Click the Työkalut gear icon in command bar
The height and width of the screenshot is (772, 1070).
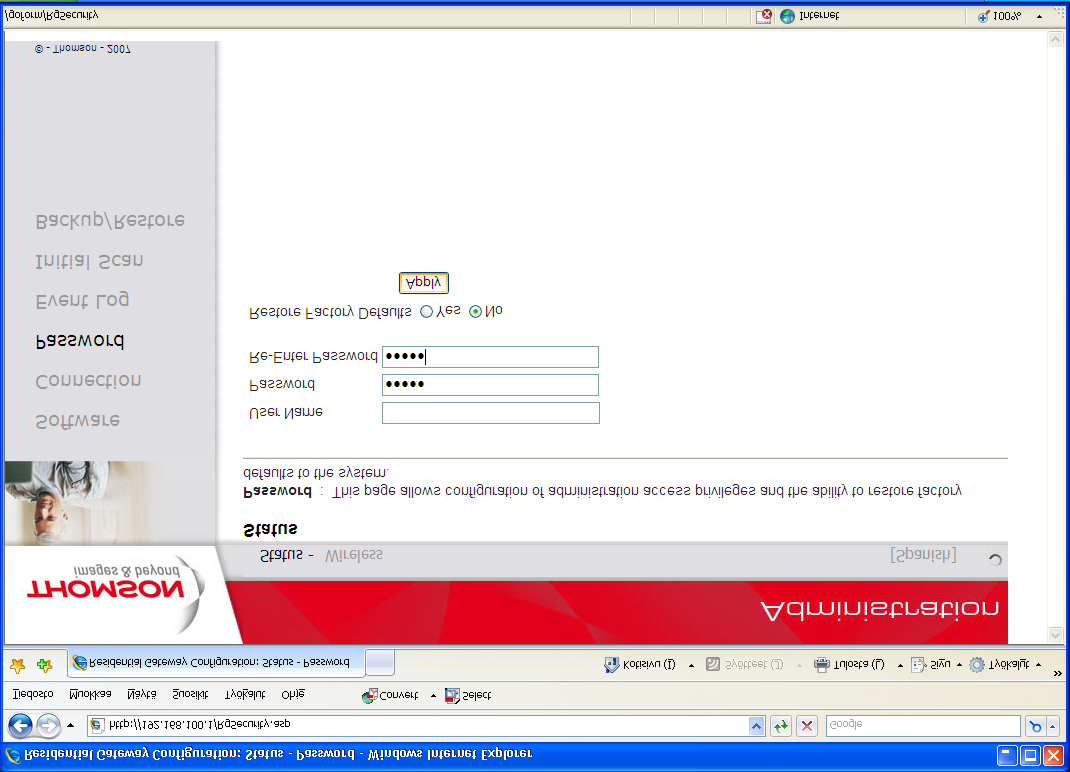pyautogui.click(x=977, y=664)
